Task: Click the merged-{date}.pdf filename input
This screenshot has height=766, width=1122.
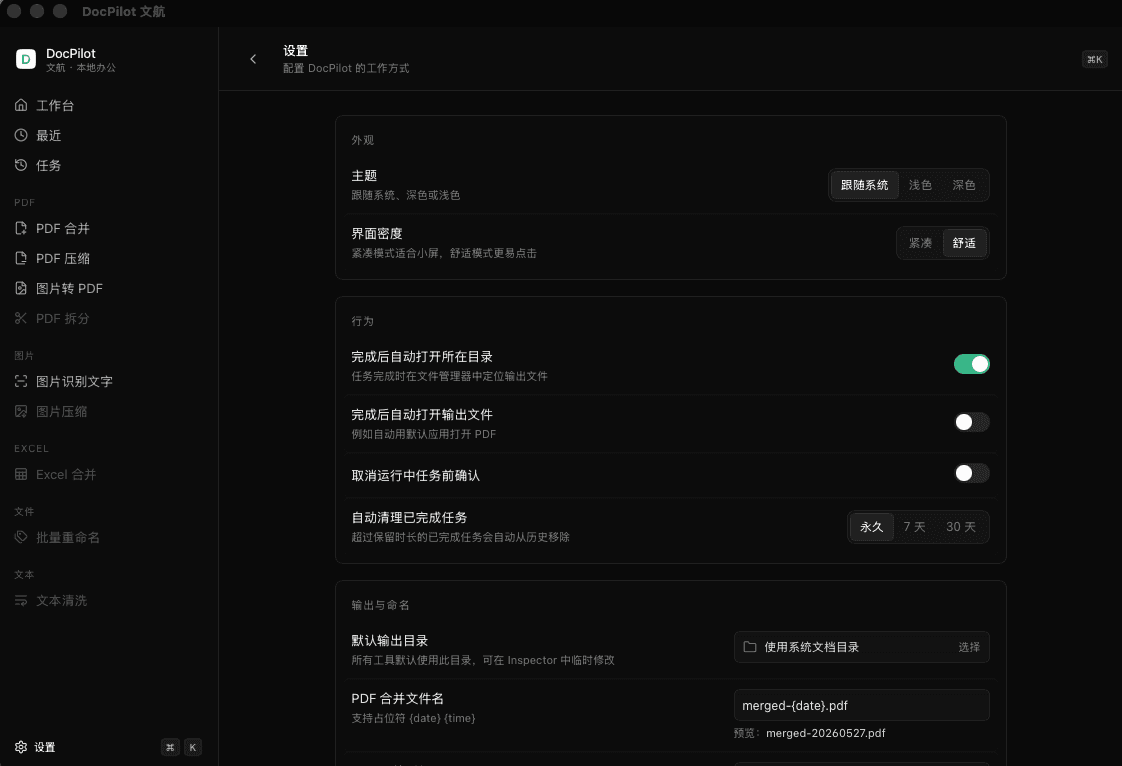Action: coord(862,705)
